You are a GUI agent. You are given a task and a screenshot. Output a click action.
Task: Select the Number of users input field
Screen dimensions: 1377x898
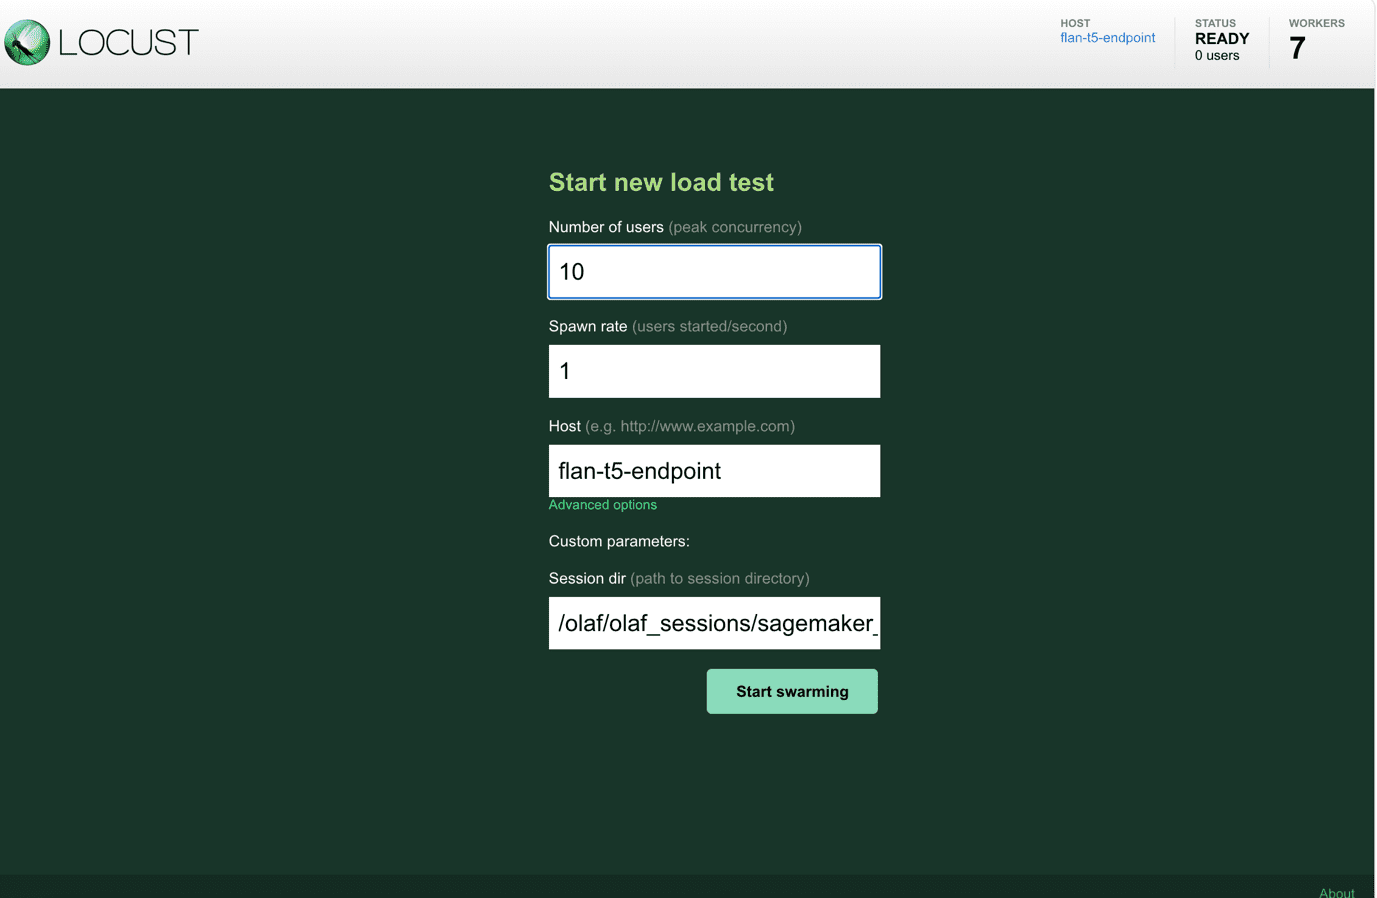[713, 271]
